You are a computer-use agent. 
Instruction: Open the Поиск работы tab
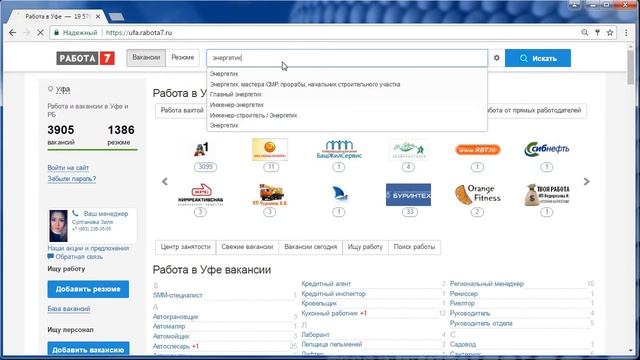point(414,247)
